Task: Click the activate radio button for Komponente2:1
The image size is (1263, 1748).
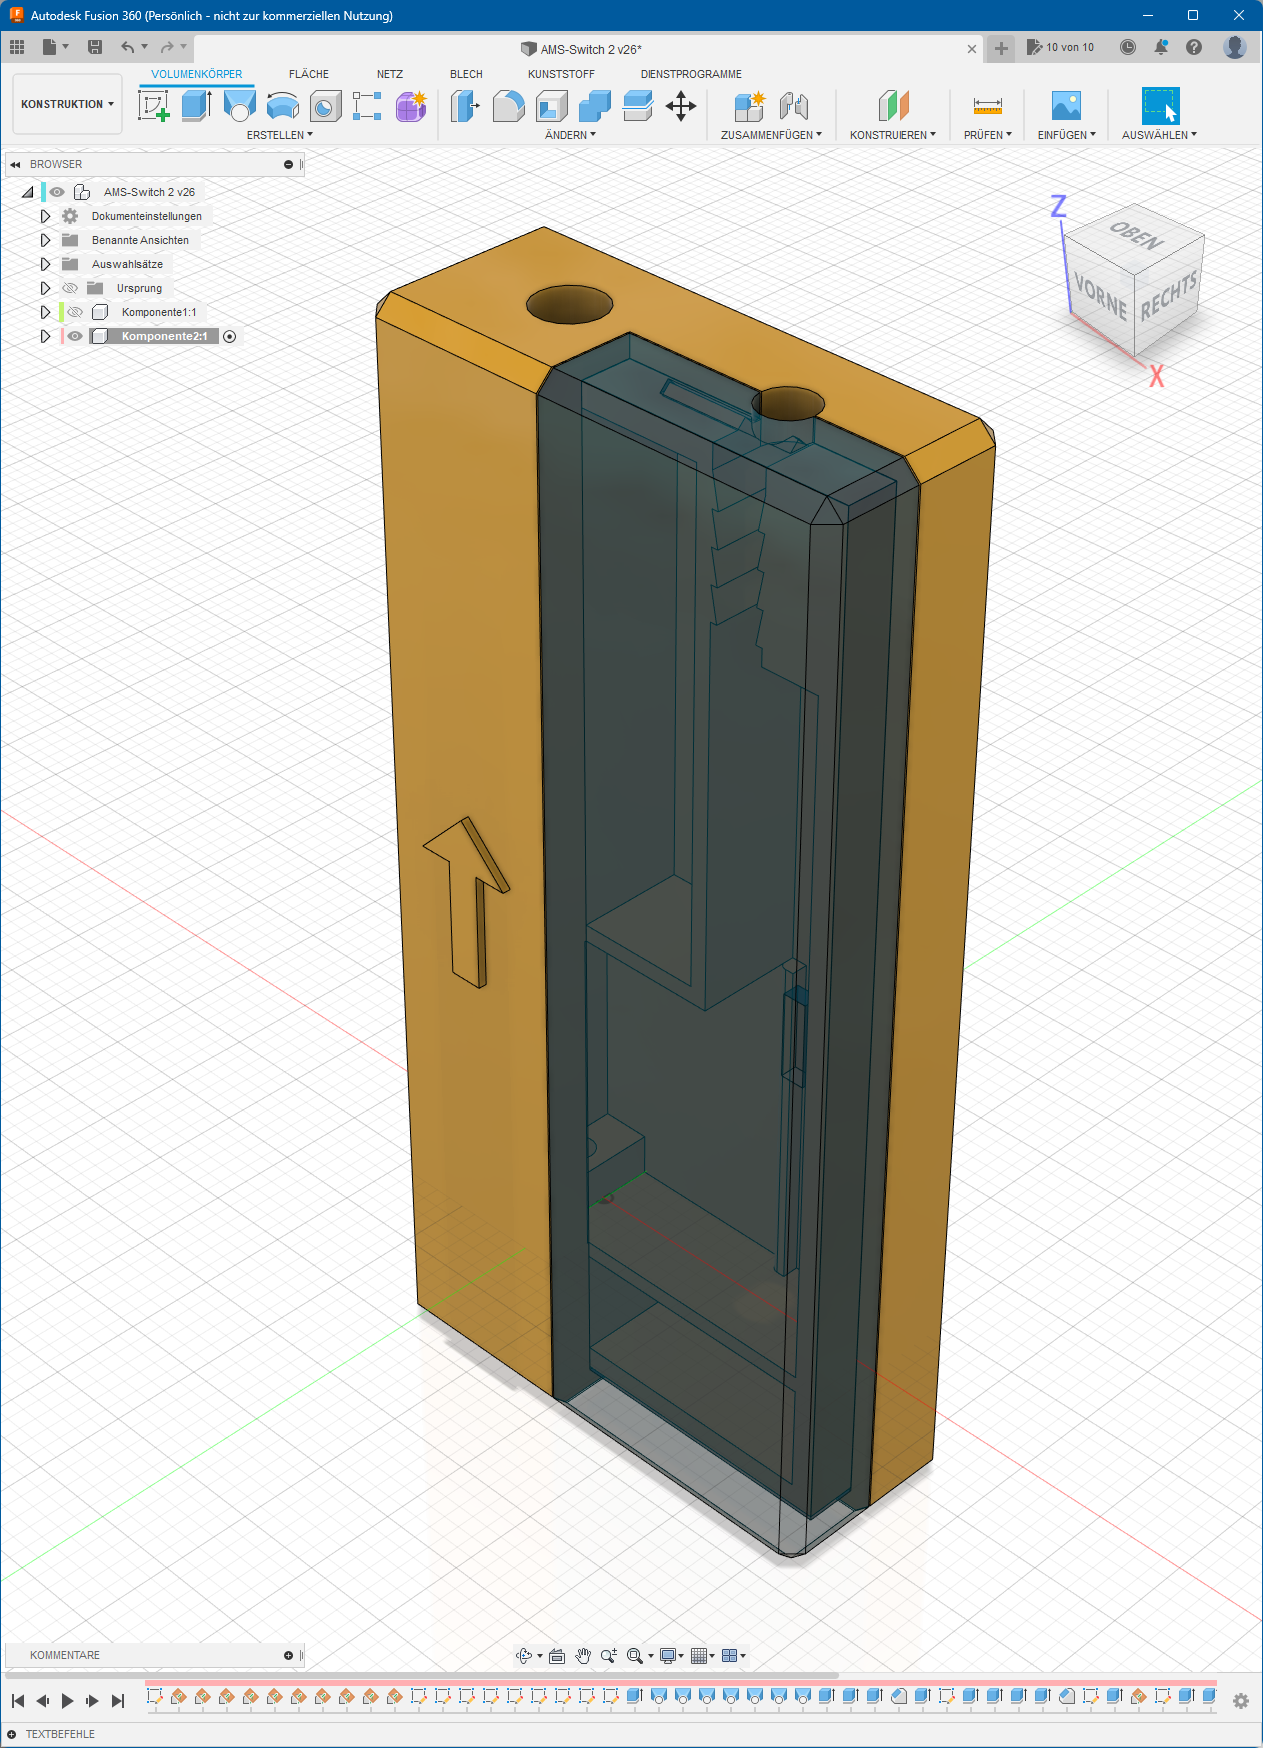Action: coord(230,336)
